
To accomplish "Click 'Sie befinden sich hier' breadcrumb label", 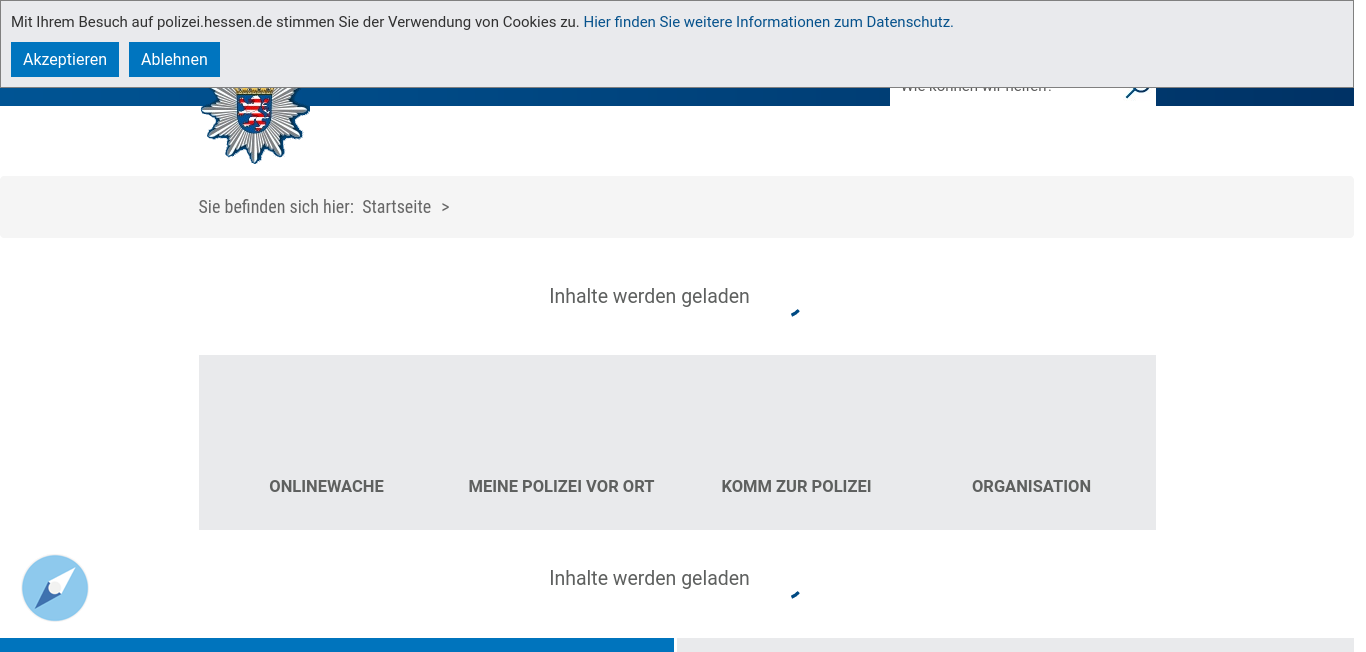I will 276,207.
